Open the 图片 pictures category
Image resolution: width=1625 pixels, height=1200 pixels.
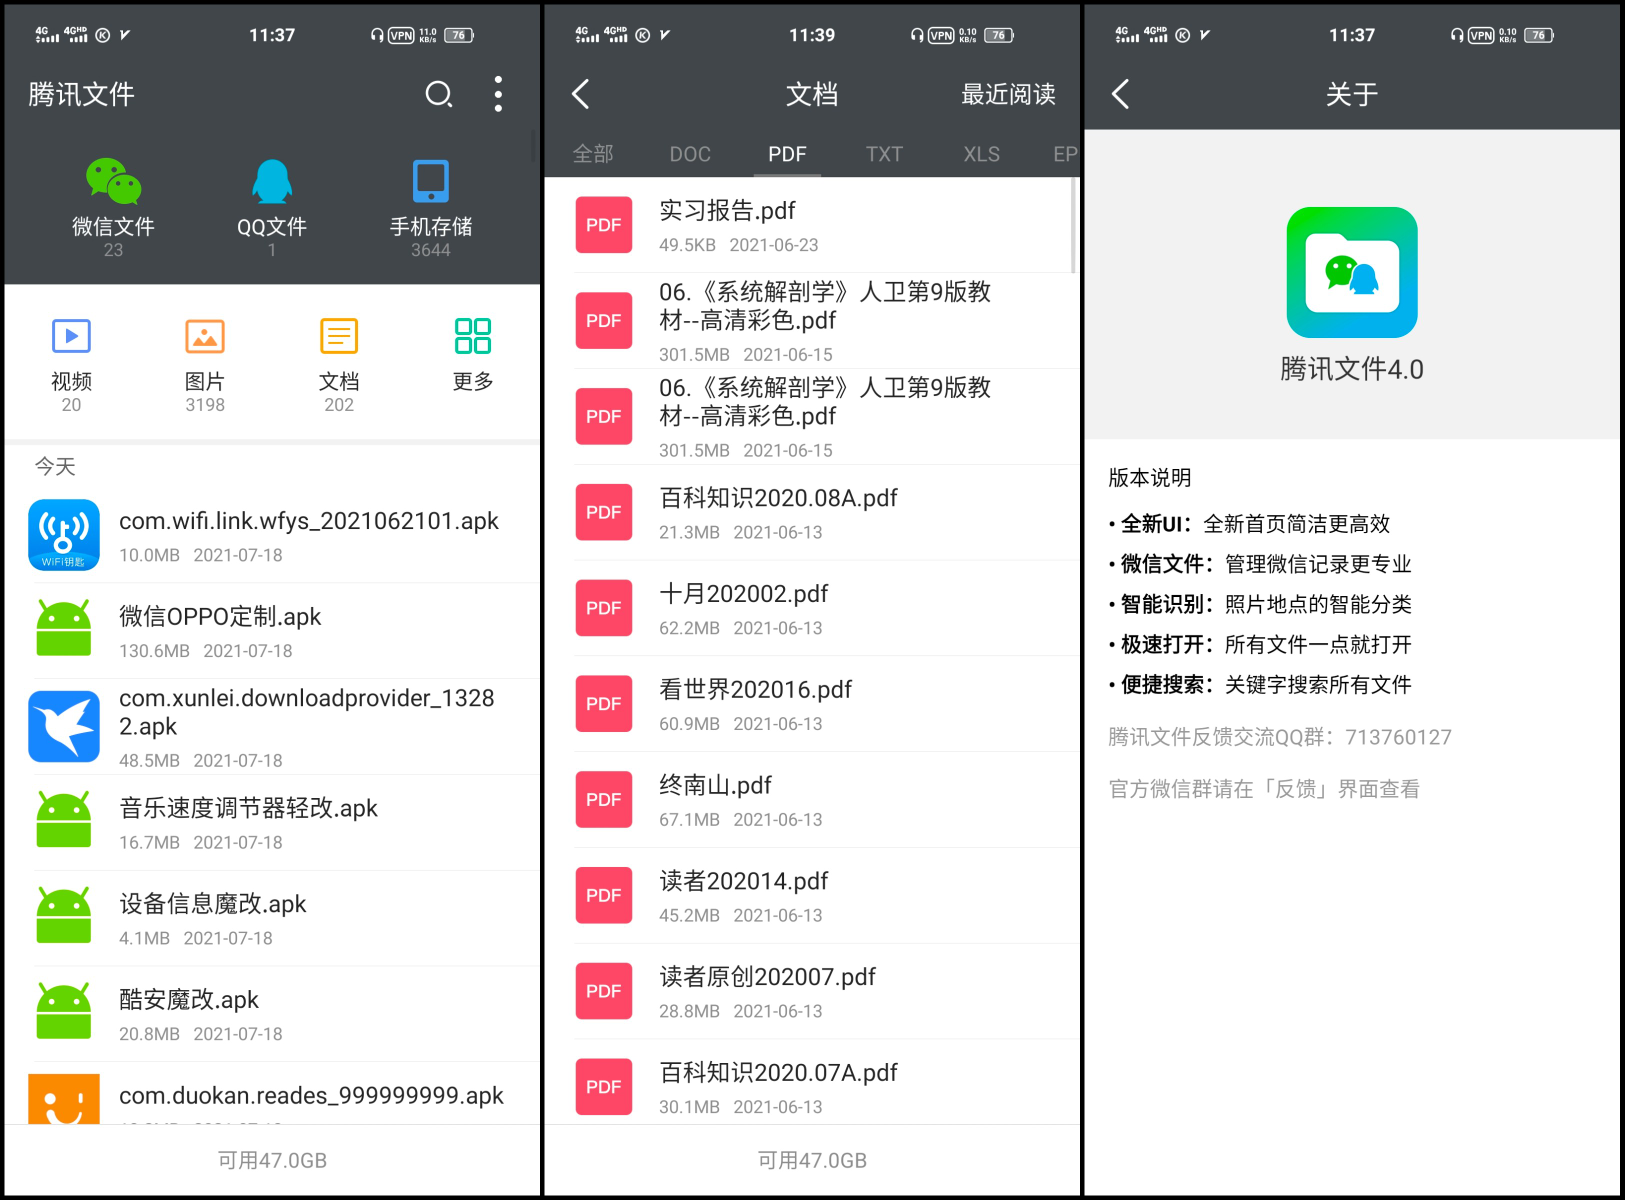click(204, 337)
